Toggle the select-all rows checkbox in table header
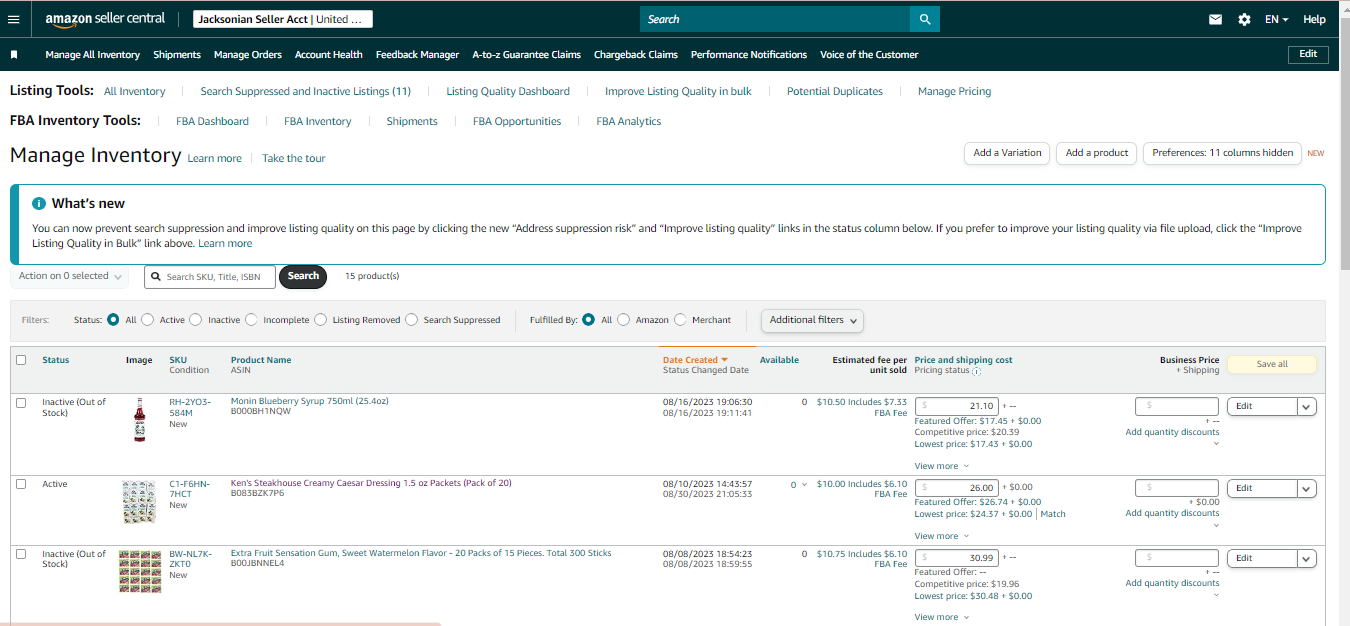The width and height of the screenshot is (1350, 626). click(21, 360)
